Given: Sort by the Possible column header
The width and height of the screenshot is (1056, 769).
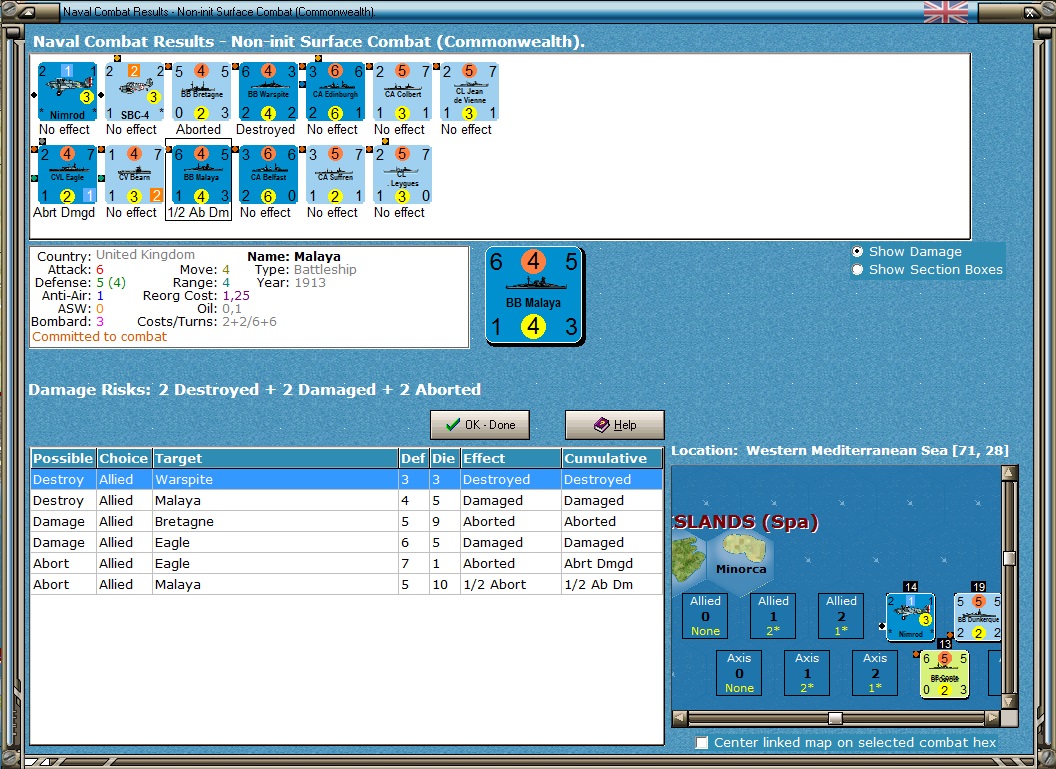Looking at the screenshot, I should tap(63, 458).
